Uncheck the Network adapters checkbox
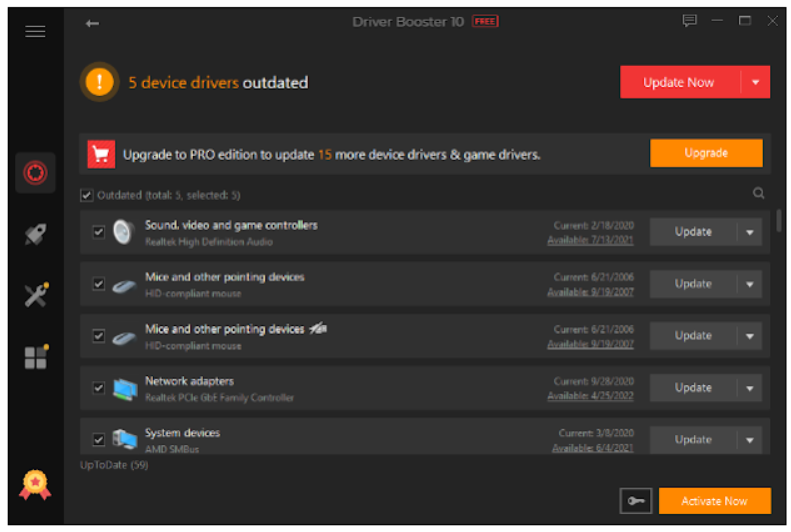This screenshot has height=532, width=791. (98, 388)
